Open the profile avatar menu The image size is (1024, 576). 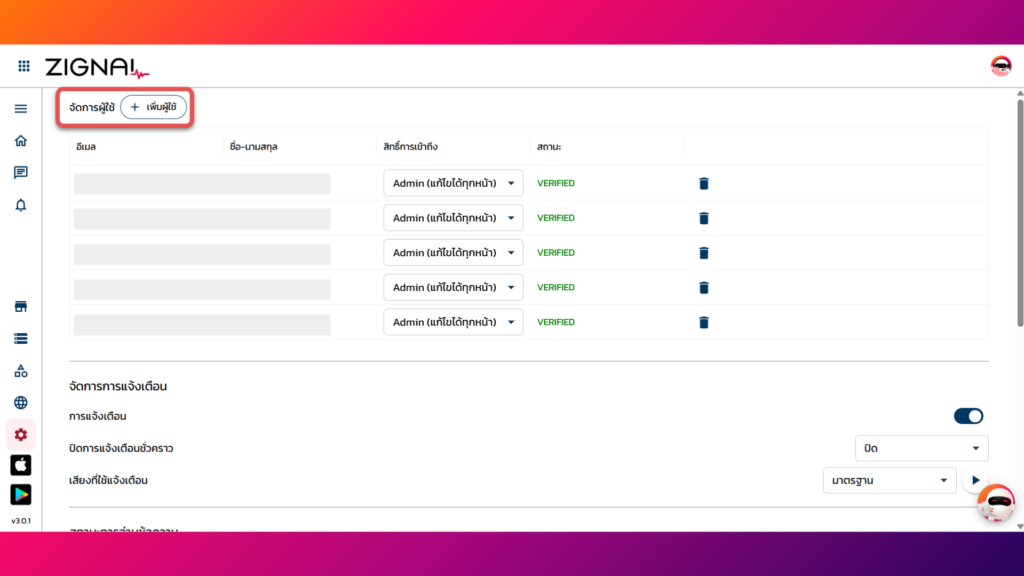(x=1000, y=66)
